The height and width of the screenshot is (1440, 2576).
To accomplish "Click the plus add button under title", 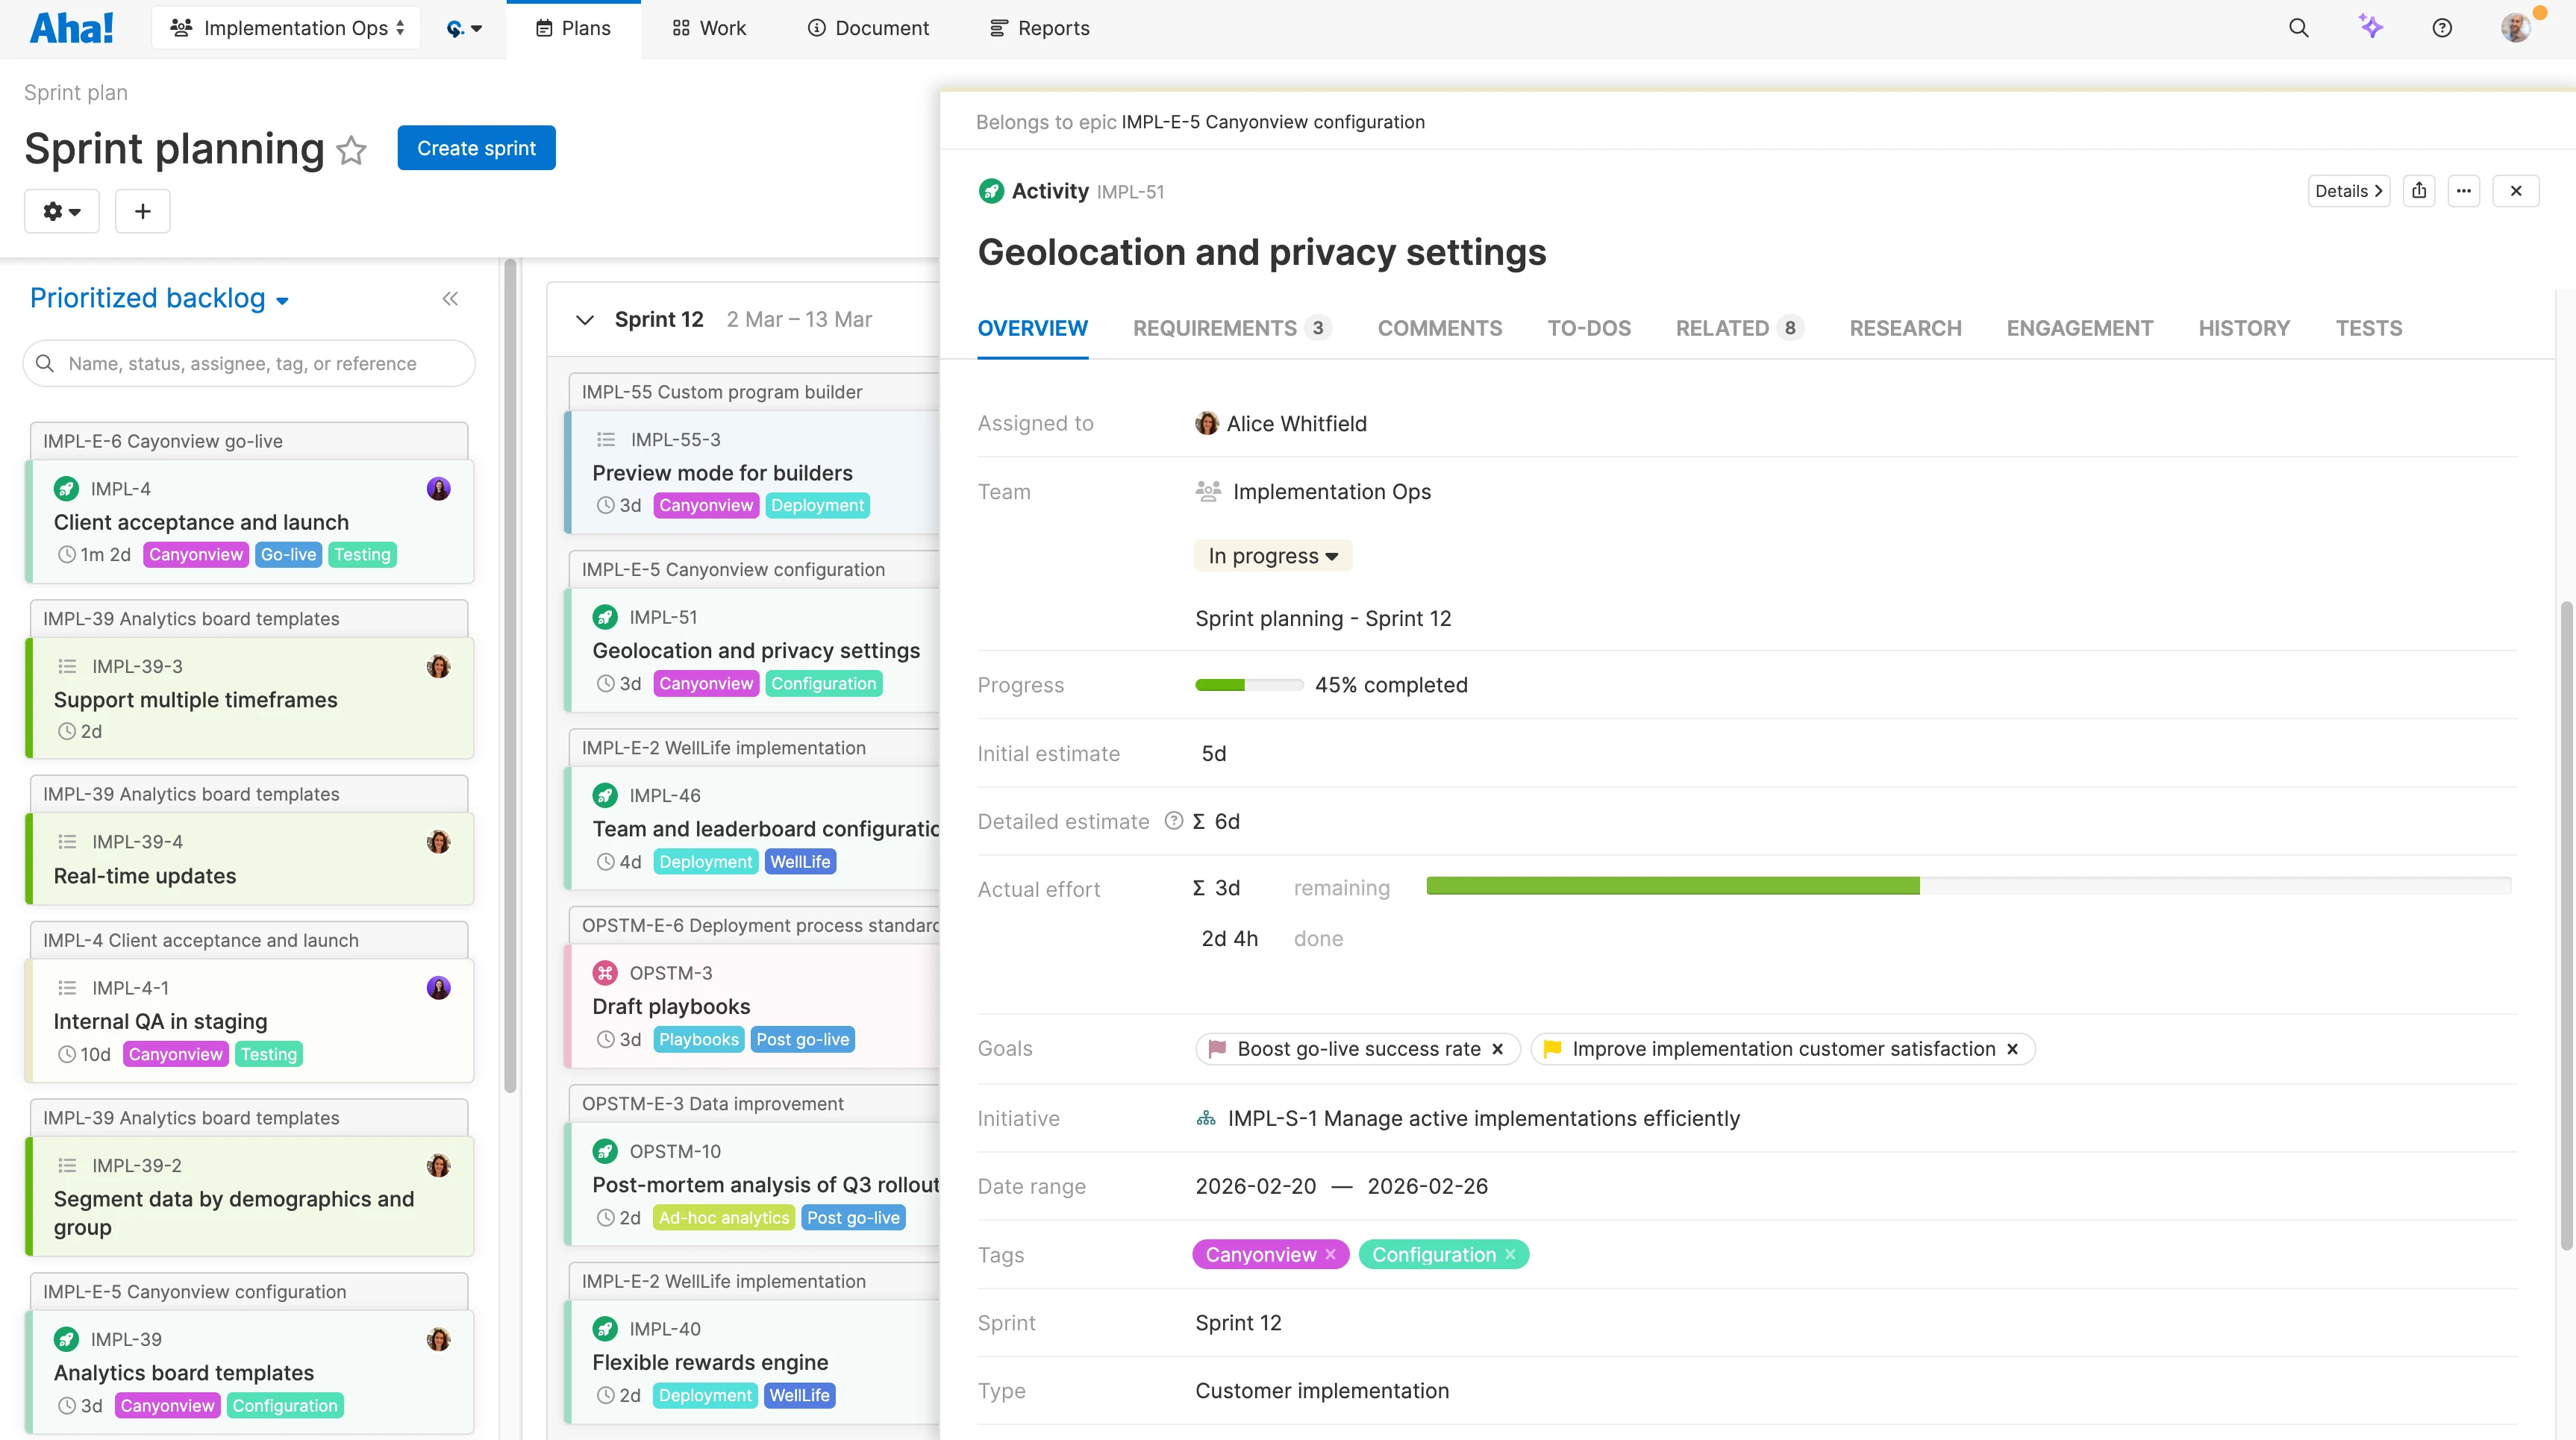I will pos(142,211).
